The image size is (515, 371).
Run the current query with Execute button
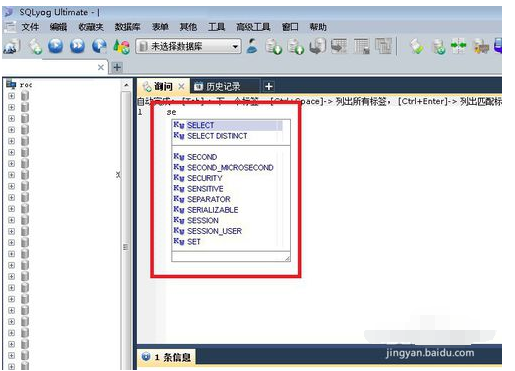56,46
